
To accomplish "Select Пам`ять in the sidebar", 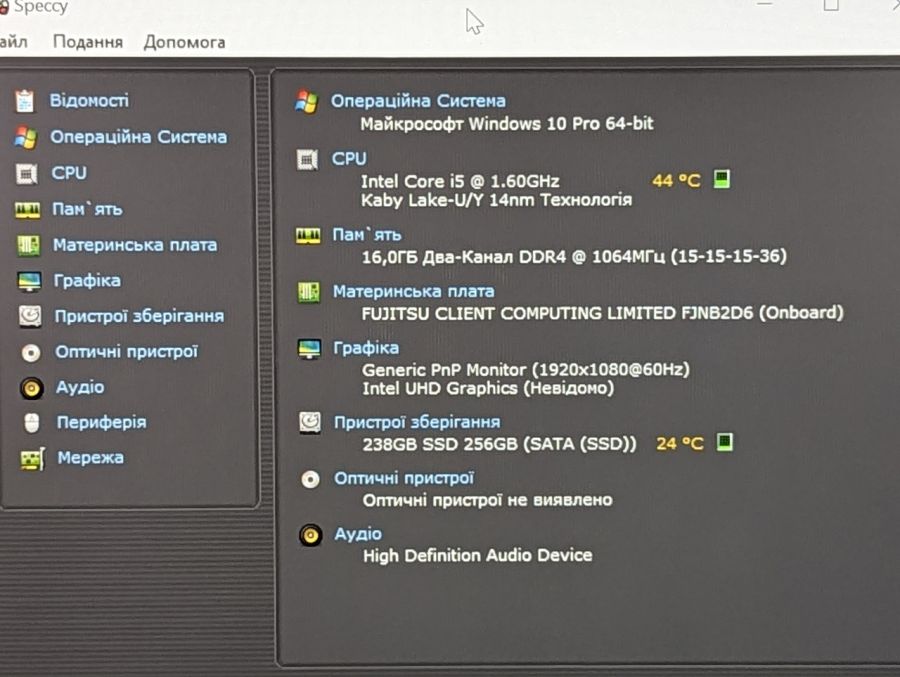I will 87,209.
